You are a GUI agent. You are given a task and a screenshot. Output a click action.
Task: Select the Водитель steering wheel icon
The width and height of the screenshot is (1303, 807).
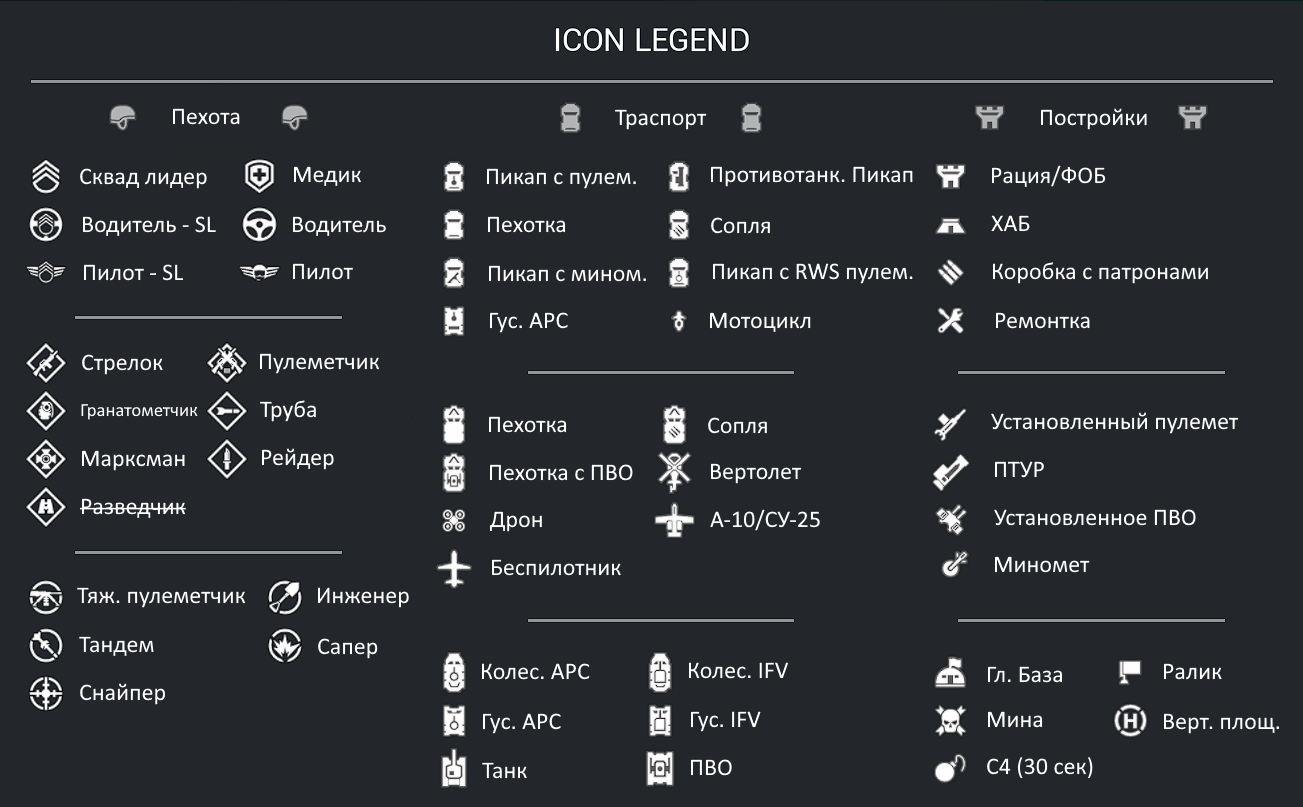(259, 226)
